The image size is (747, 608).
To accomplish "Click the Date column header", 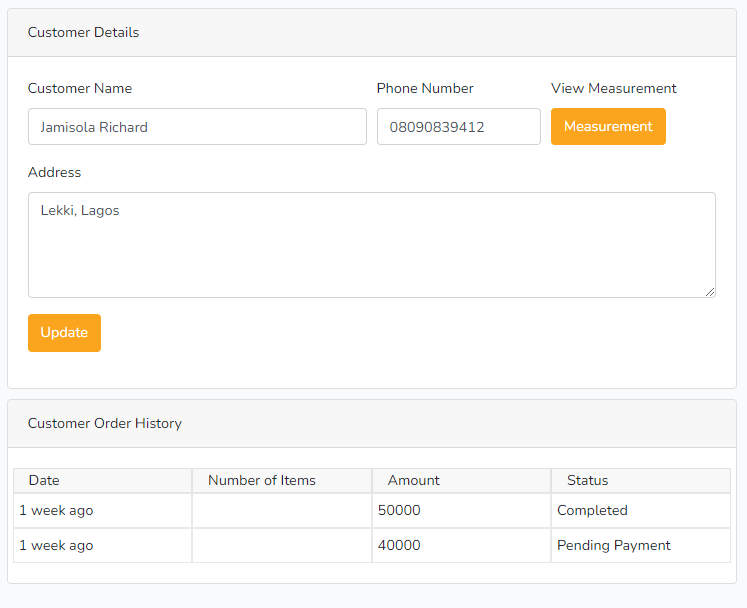I will [44, 480].
